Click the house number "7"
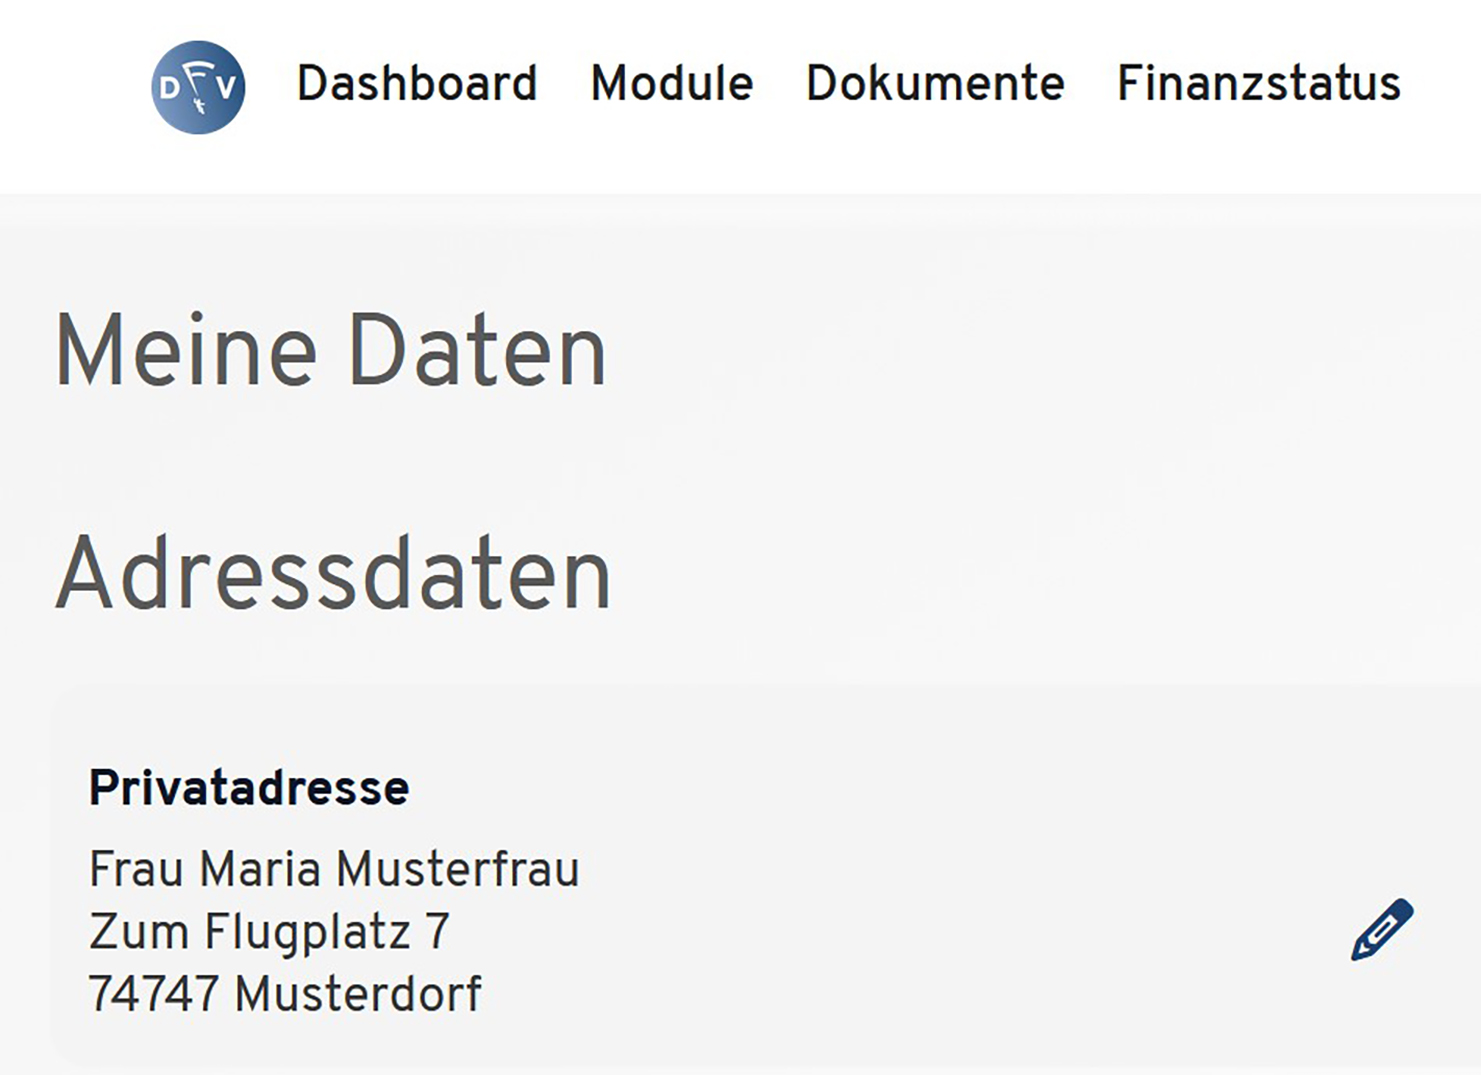The height and width of the screenshot is (1075, 1481). point(437,932)
